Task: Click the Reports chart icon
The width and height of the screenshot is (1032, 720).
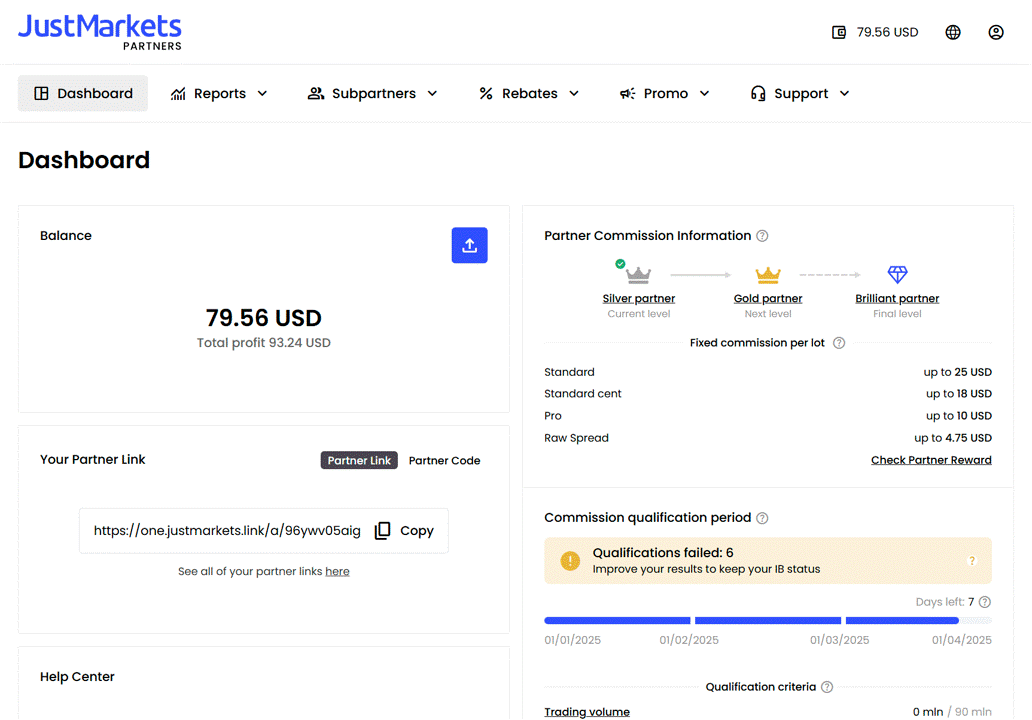Action: point(178,93)
